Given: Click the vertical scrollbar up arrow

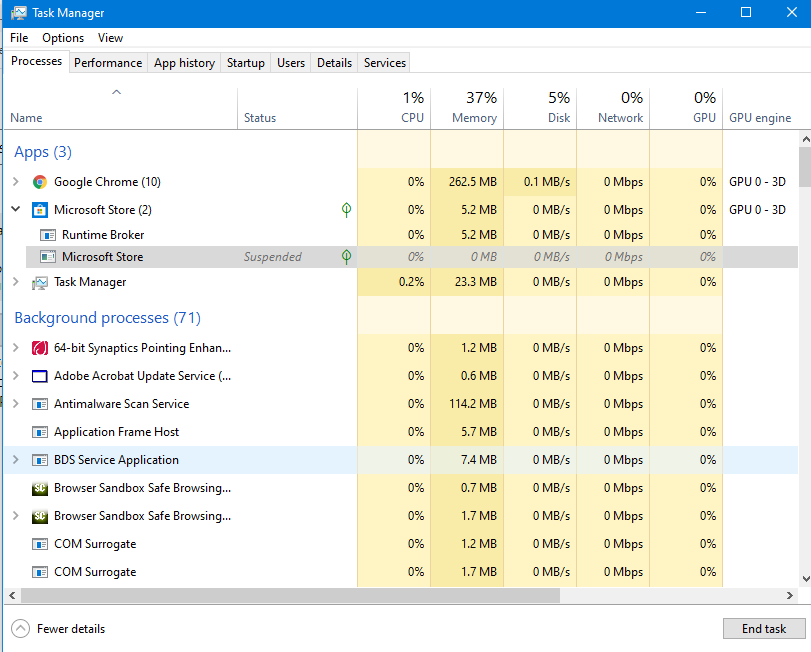Looking at the screenshot, I should (805, 139).
